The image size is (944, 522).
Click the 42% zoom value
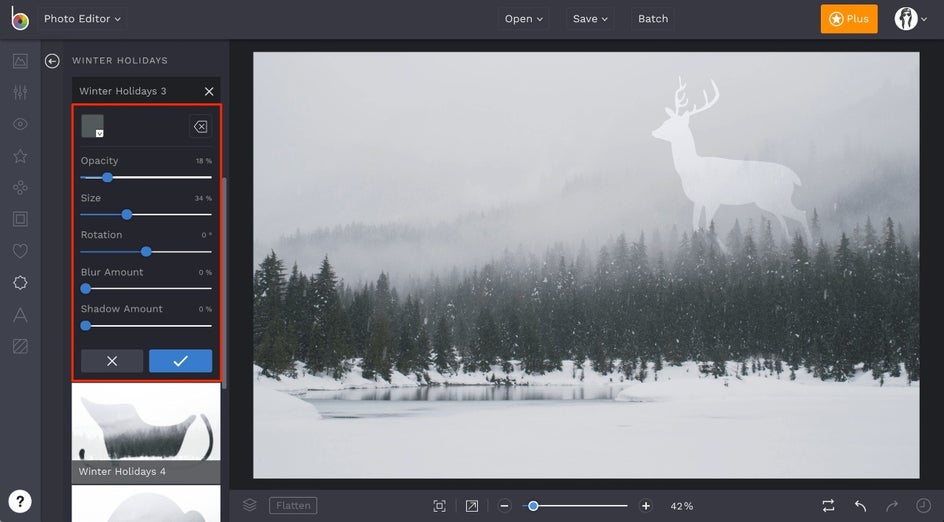[x=682, y=506]
